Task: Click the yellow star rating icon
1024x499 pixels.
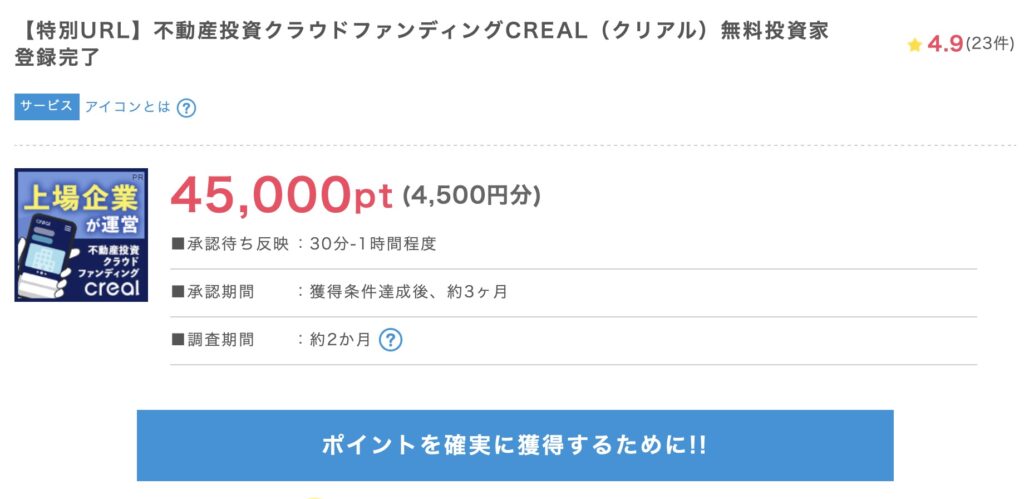Action: point(914,45)
